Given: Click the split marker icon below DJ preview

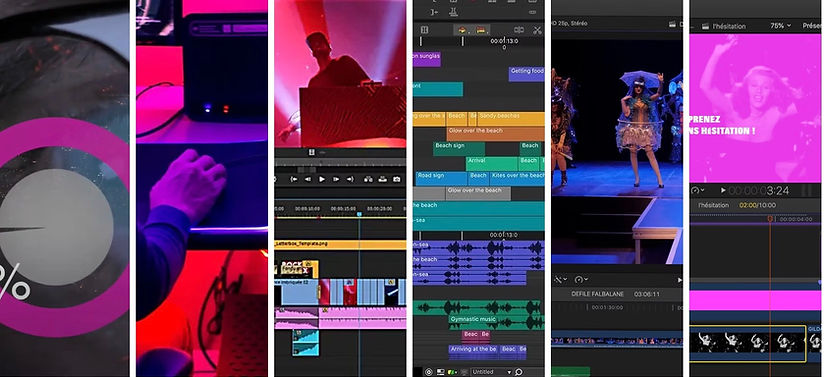Looking at the screenshot, I should pyautogui.click(x=312, y=152).
